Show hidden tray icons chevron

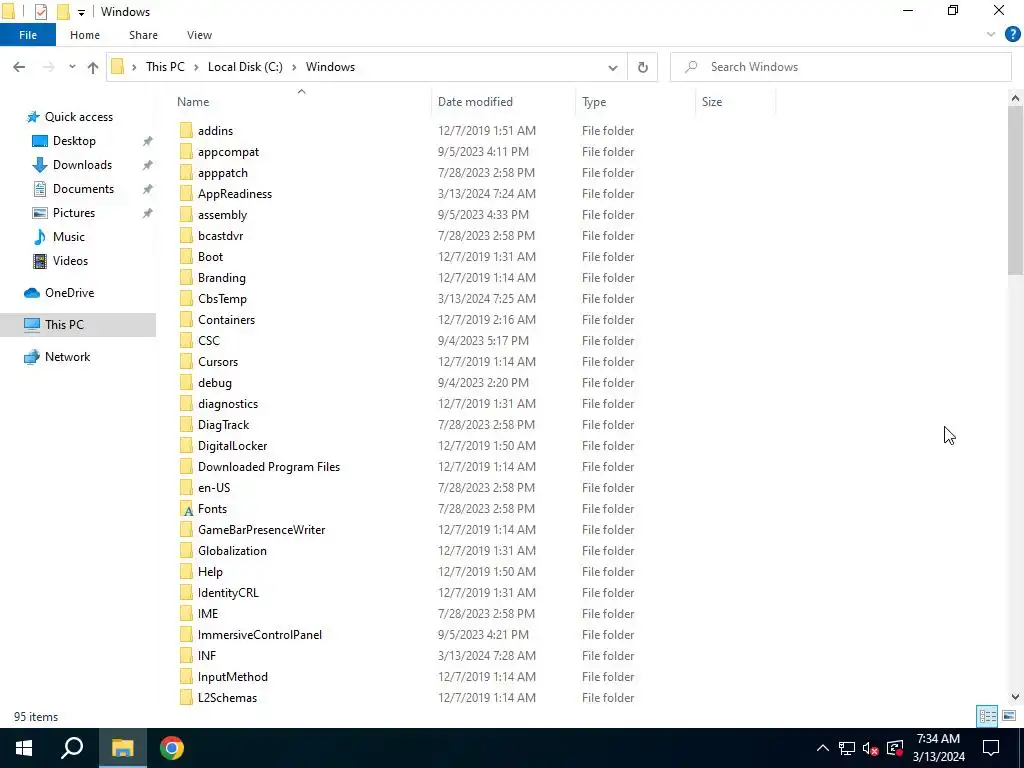click(x=823, y=748)
